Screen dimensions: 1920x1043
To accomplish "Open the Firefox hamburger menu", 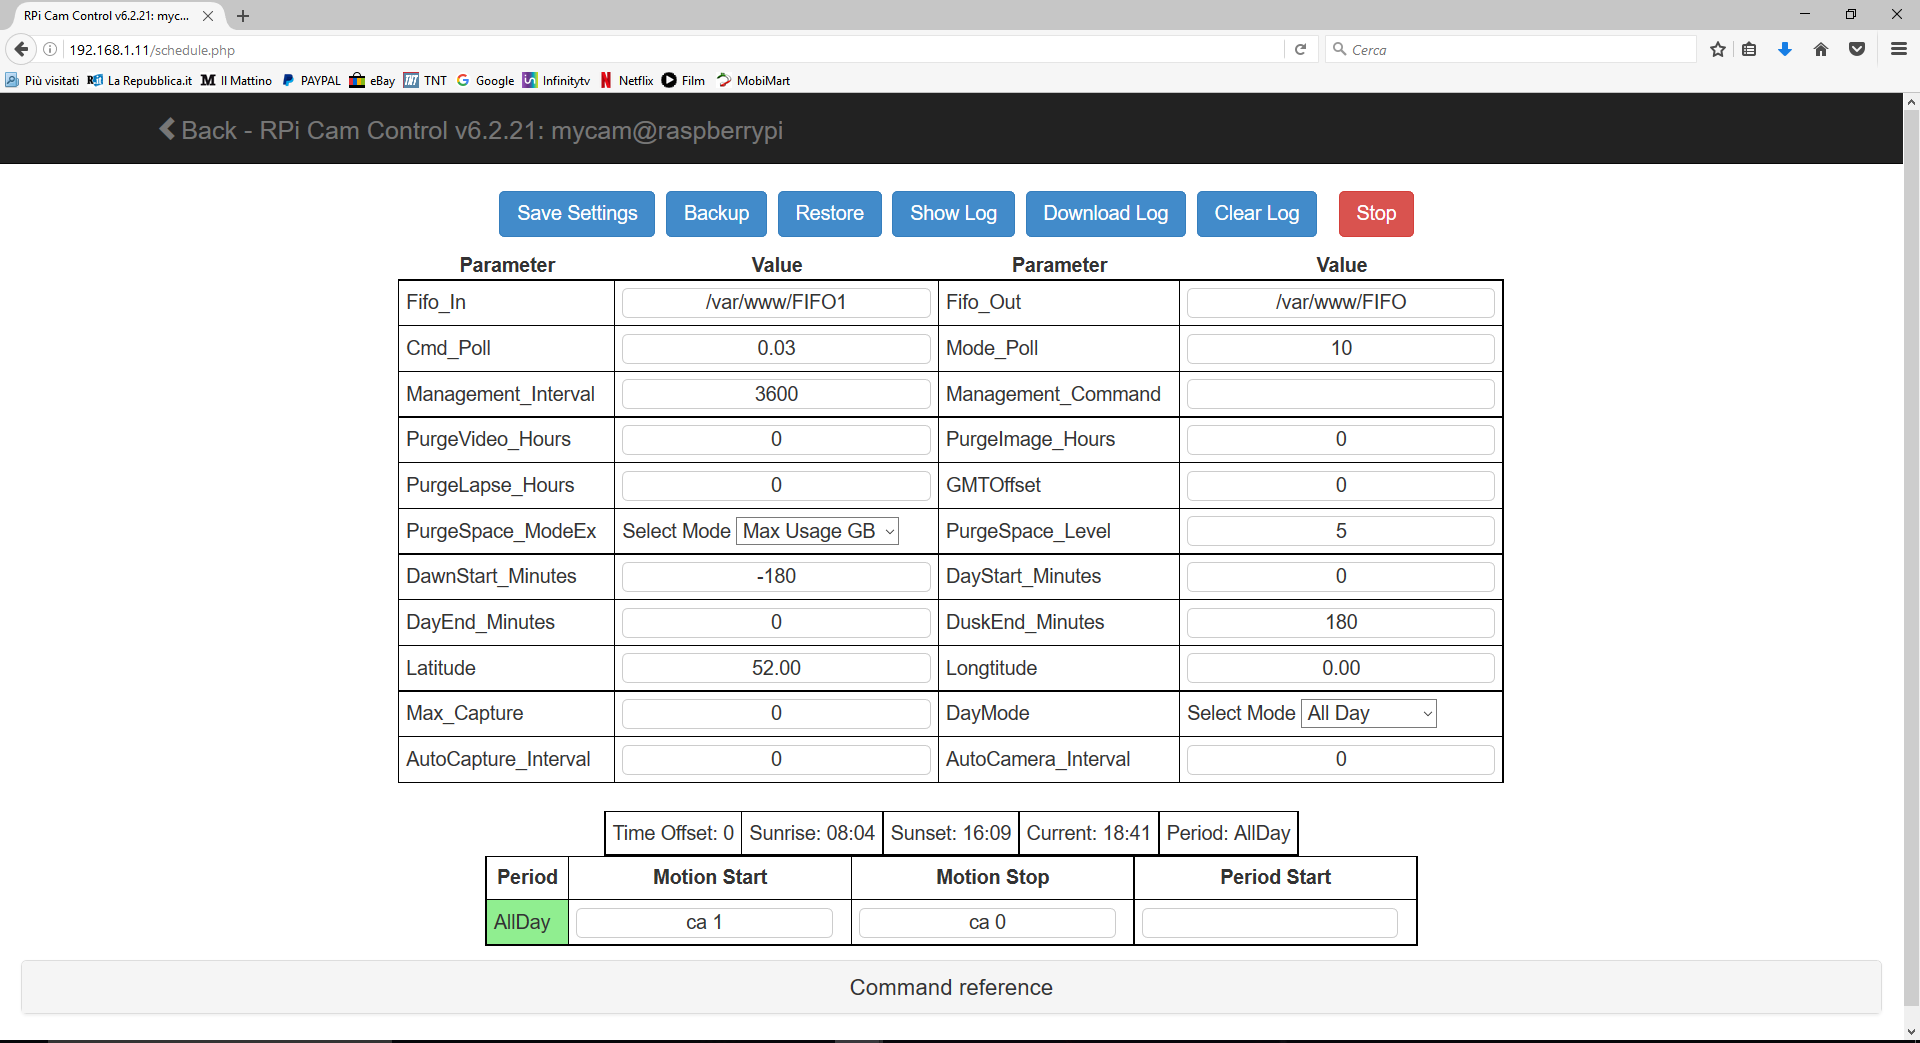I will tap(1898, 49).
